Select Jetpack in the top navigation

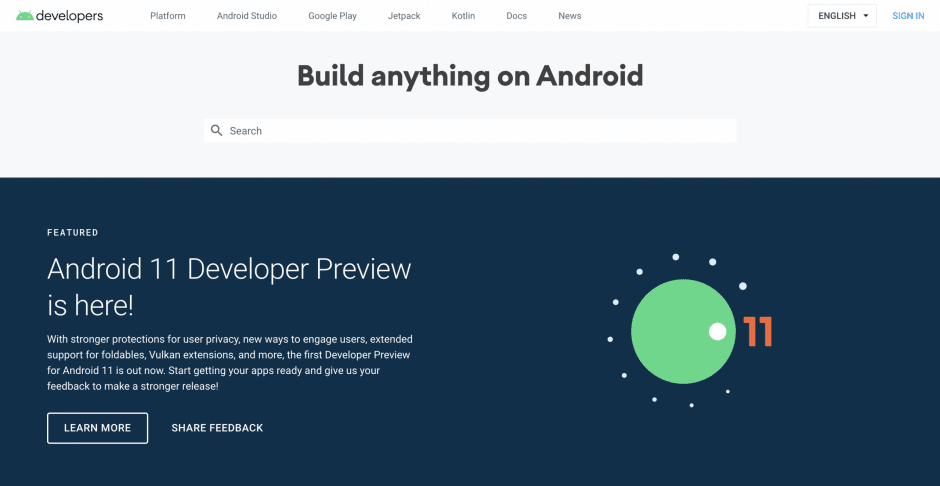click(404, 16)
